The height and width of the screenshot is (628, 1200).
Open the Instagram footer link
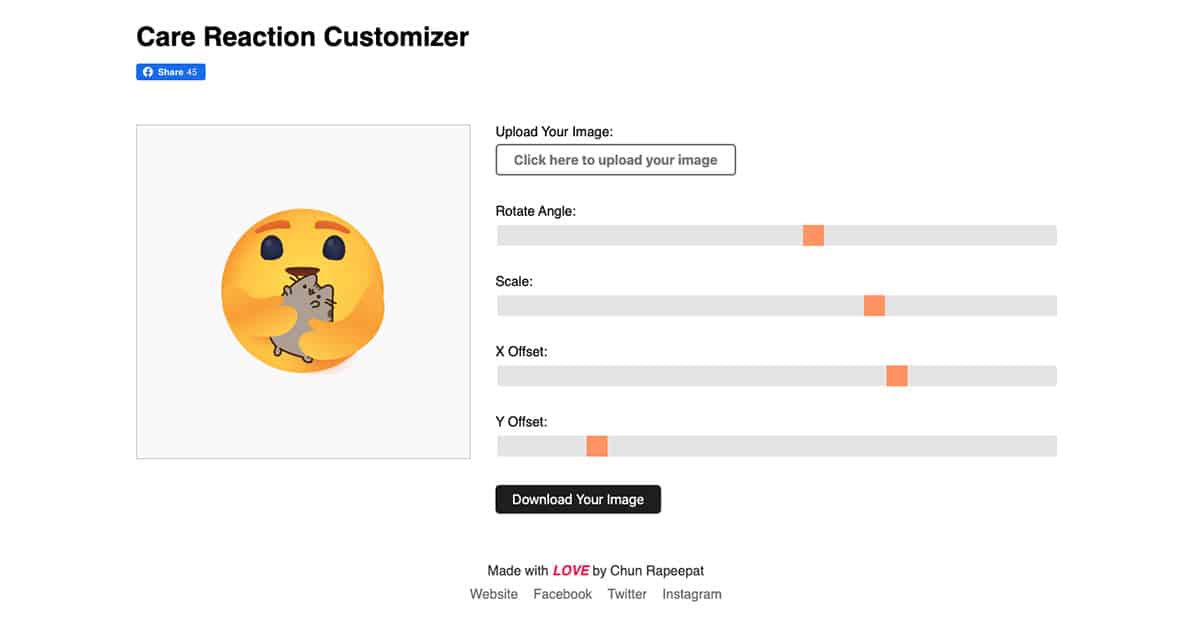[691, 594]
